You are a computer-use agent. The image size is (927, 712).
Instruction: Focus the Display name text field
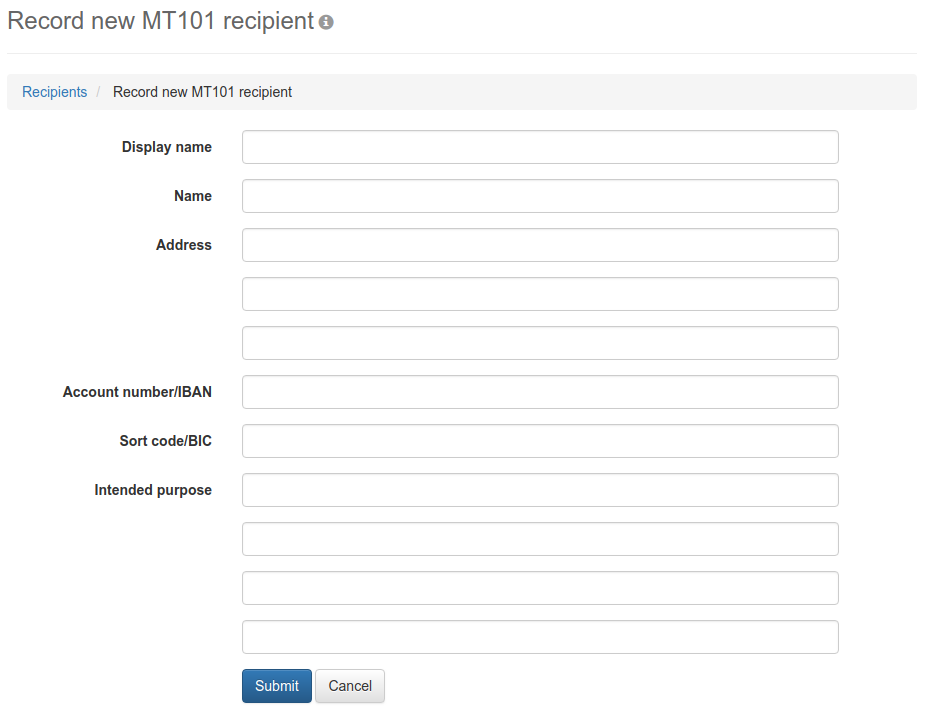pyautogui.click(x=540, y=147)
